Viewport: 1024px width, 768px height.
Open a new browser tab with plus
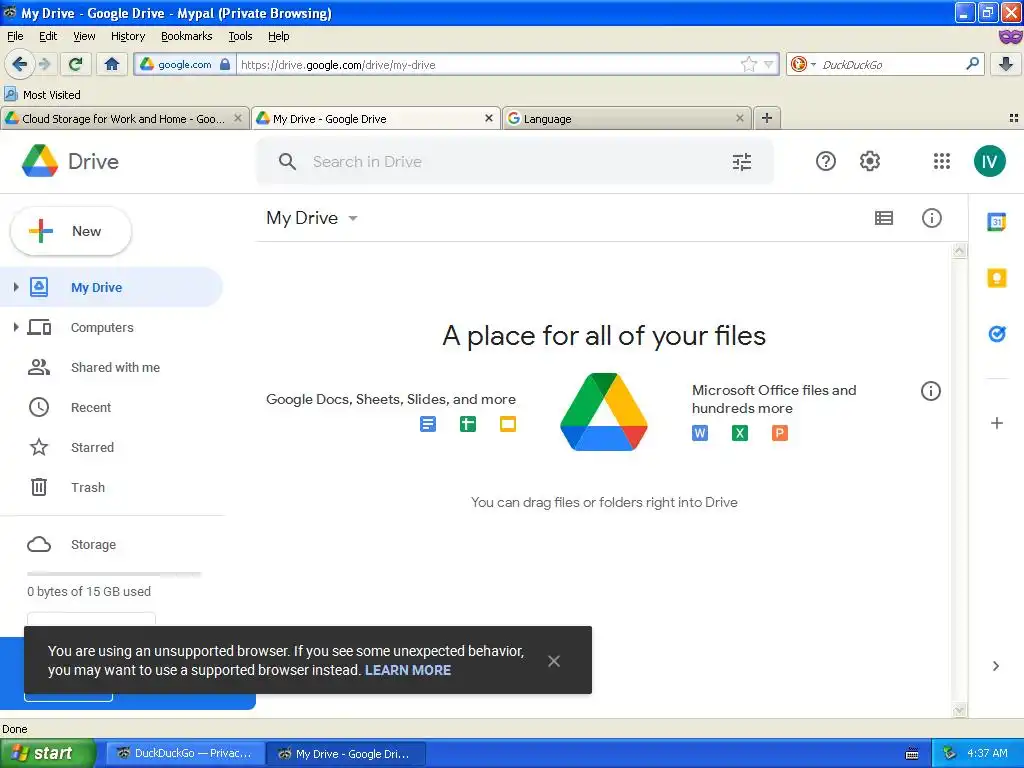(767, 118)
